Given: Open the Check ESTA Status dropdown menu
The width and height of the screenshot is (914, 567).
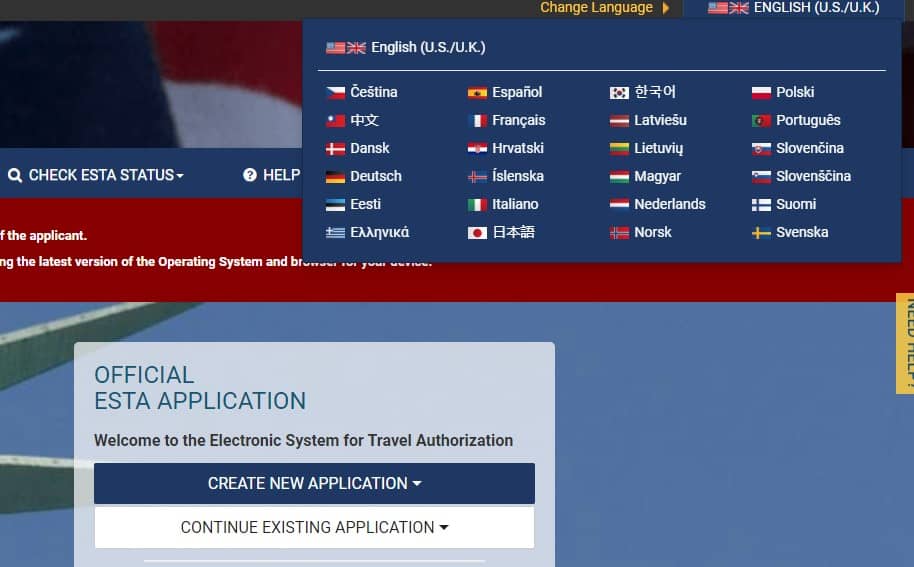Looking at the screenshot, I should click(96, 175).
